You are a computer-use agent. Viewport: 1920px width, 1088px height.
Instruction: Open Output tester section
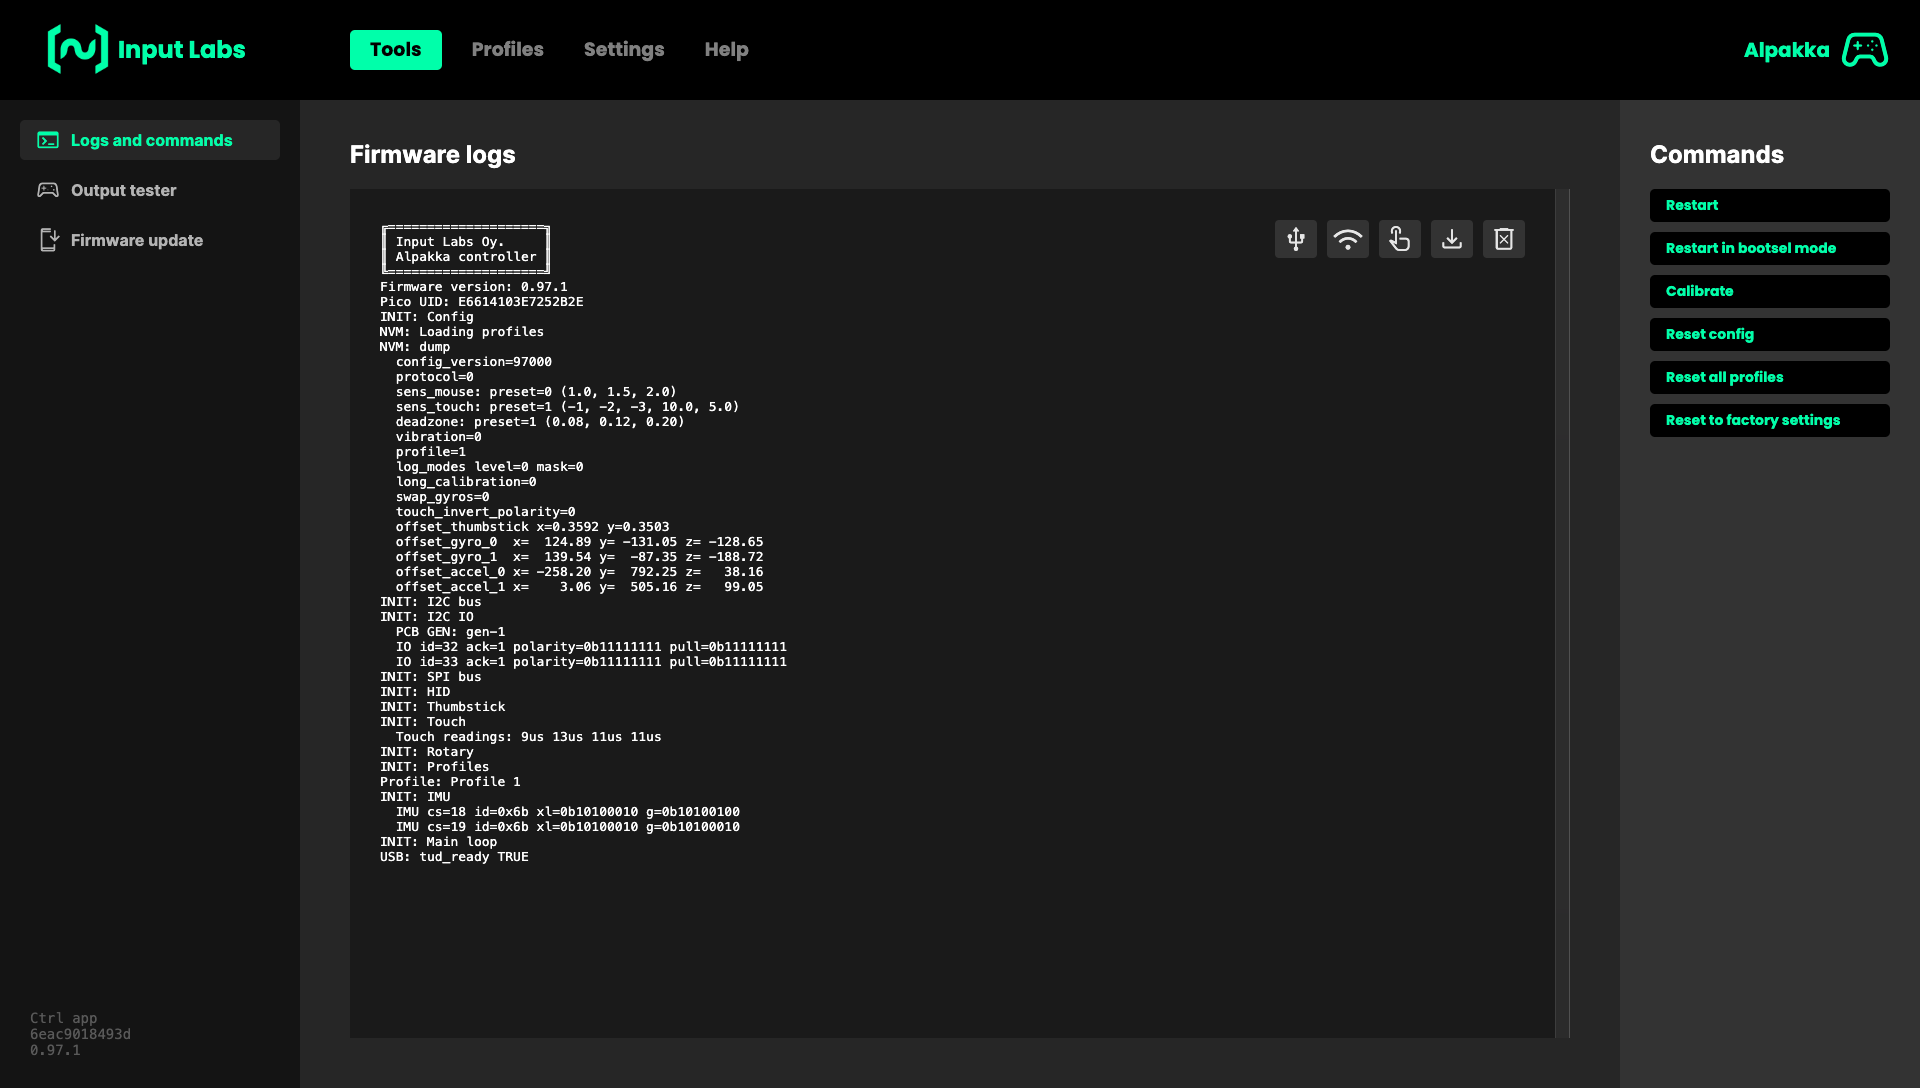[123, 190]
